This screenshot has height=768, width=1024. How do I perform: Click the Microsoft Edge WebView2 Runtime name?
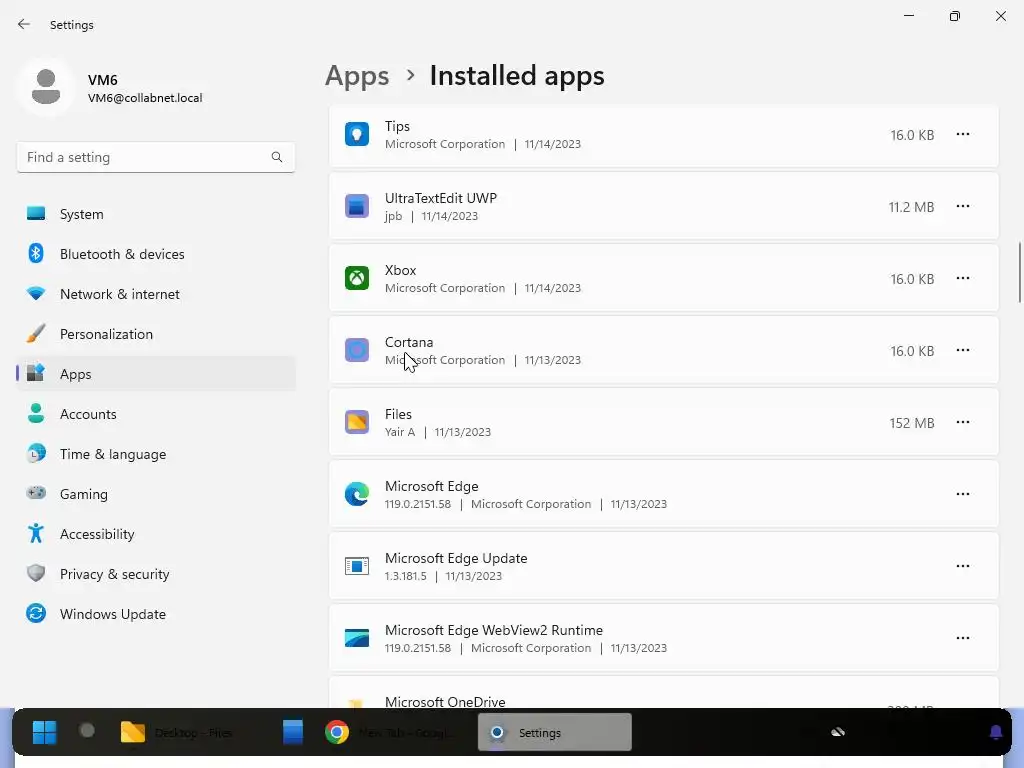tap(494, 630)
